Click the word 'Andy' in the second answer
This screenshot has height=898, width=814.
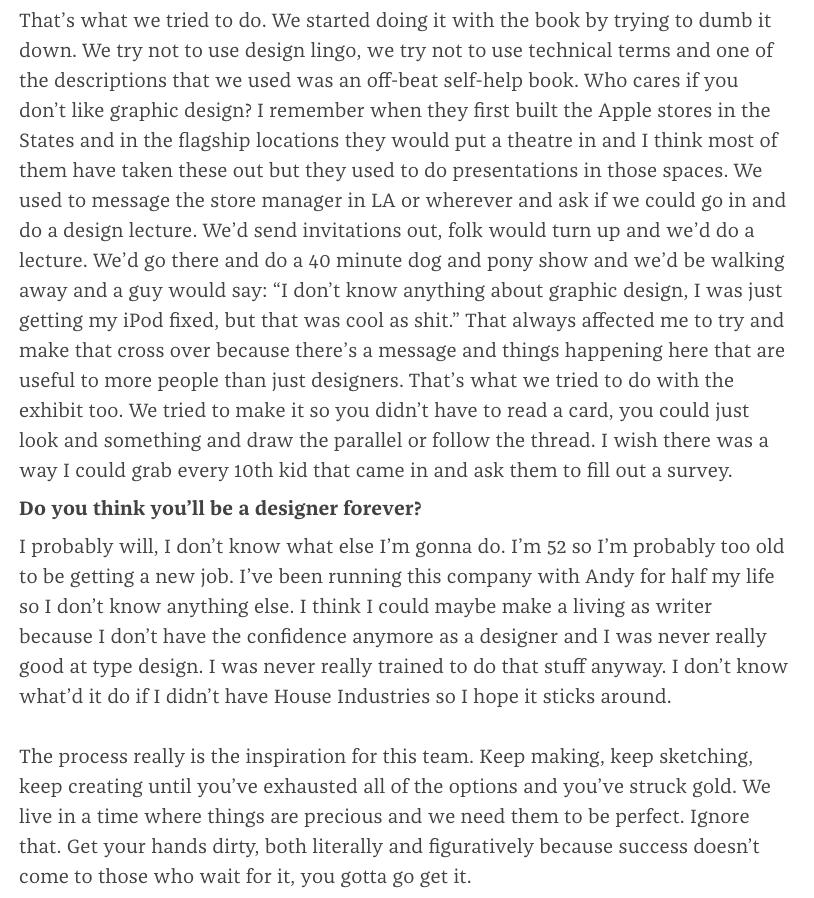point(609,576)
